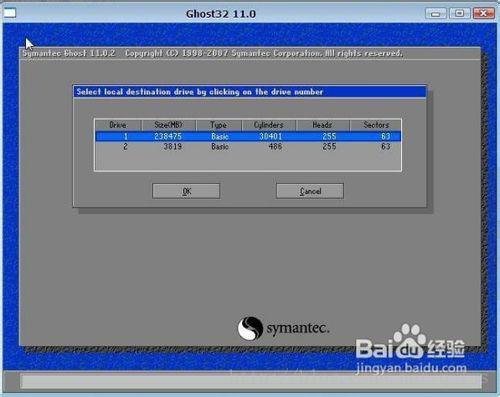Click the Type column header

(219, 125)
